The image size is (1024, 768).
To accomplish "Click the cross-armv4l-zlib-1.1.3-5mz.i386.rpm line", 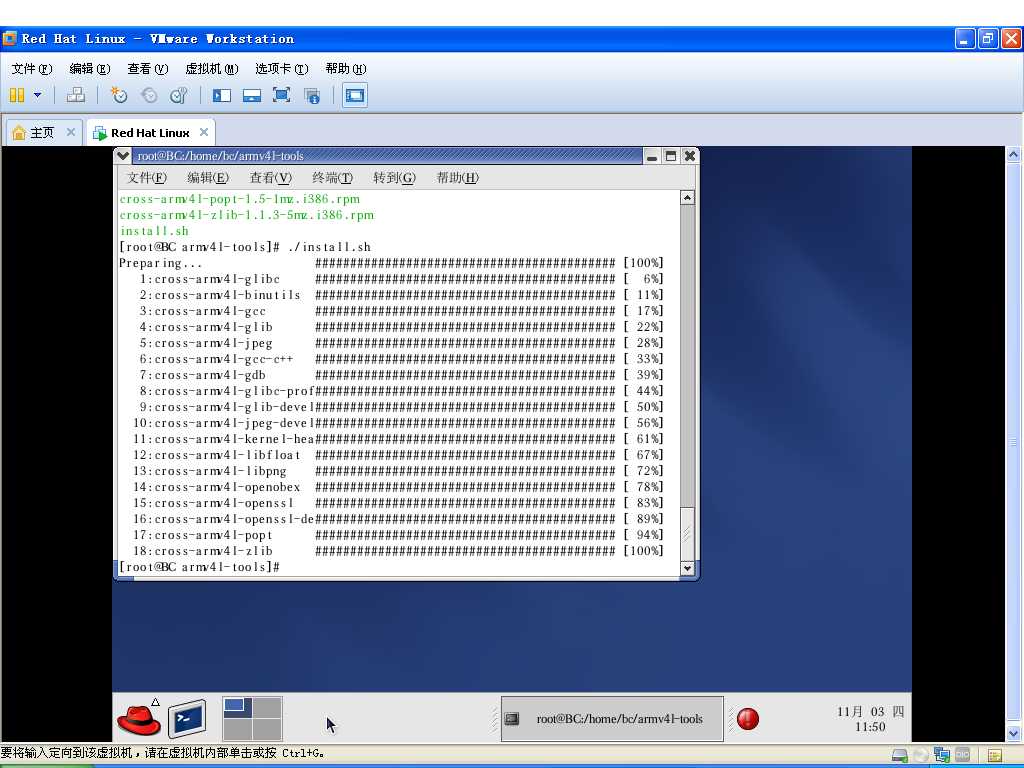I will point(246,215).
